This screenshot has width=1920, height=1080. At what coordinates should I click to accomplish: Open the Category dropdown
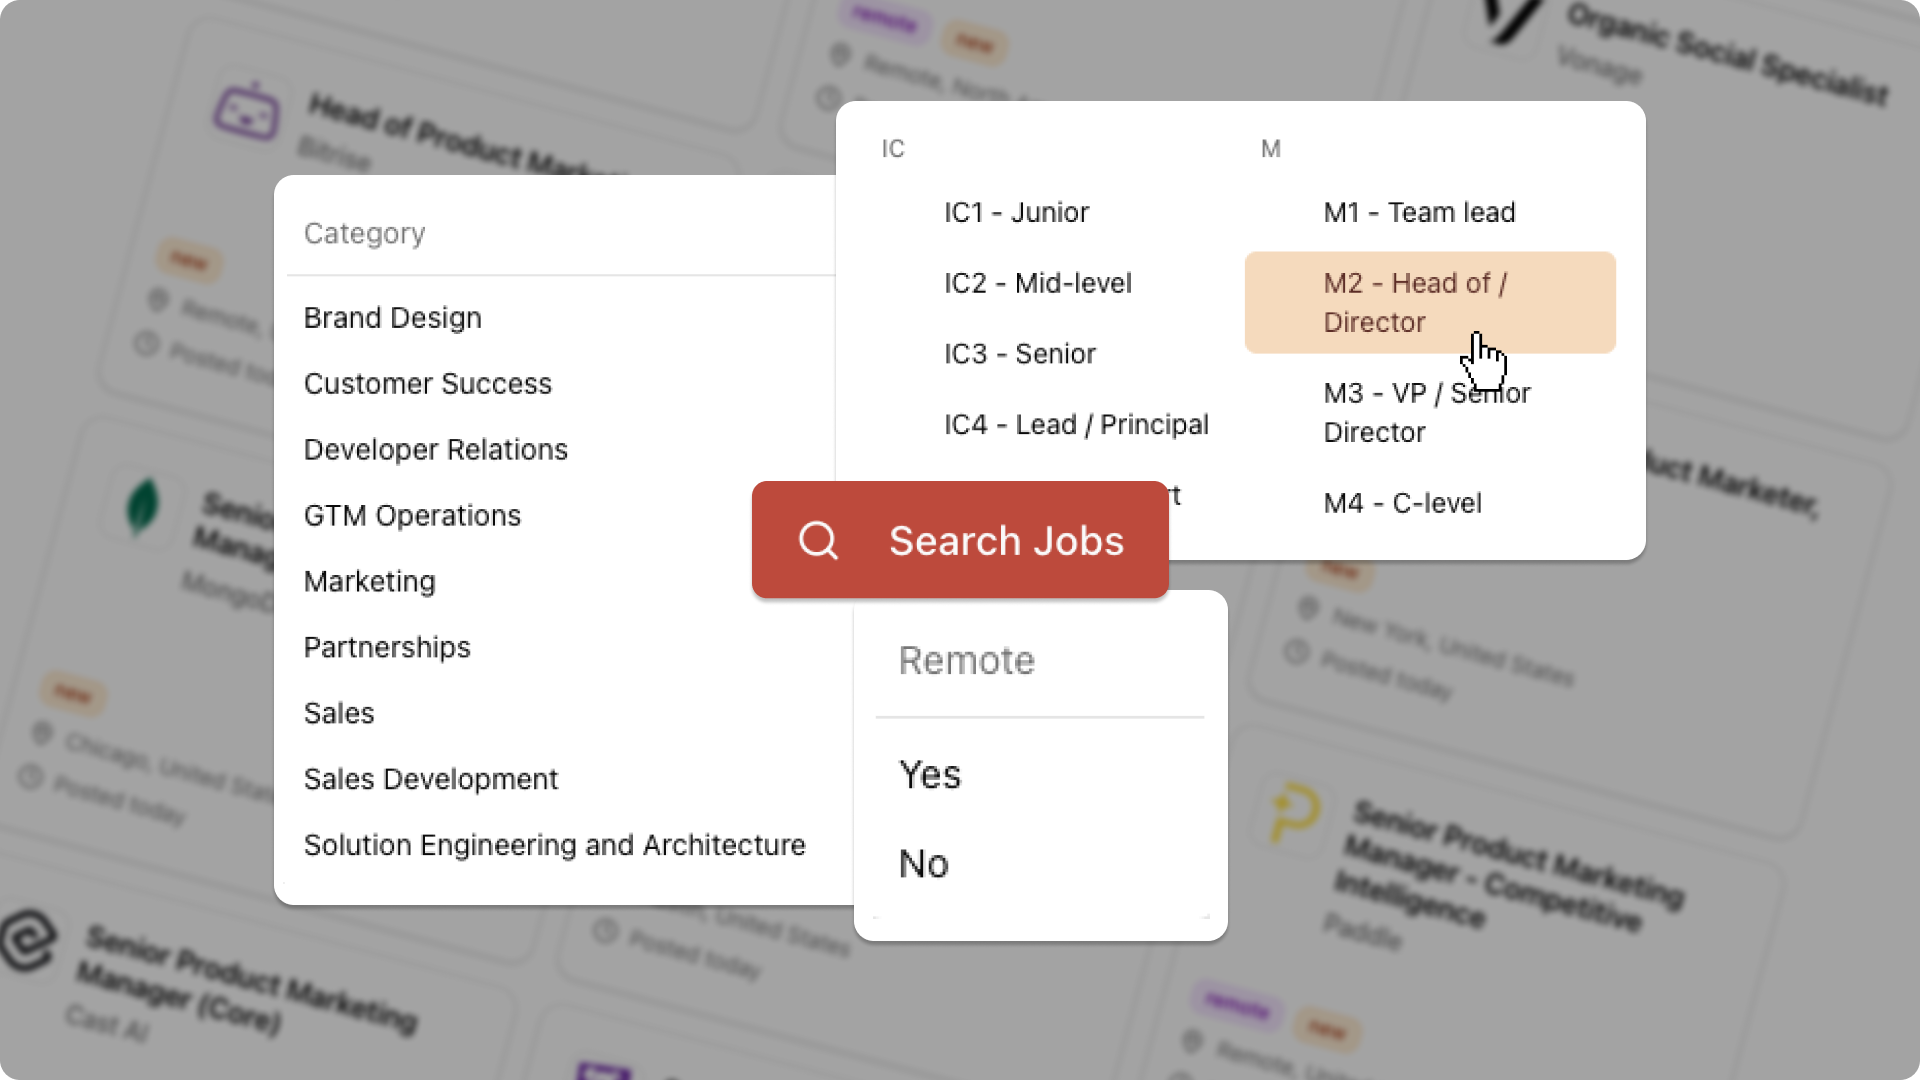pyautogui.click(x=363, y=233)
